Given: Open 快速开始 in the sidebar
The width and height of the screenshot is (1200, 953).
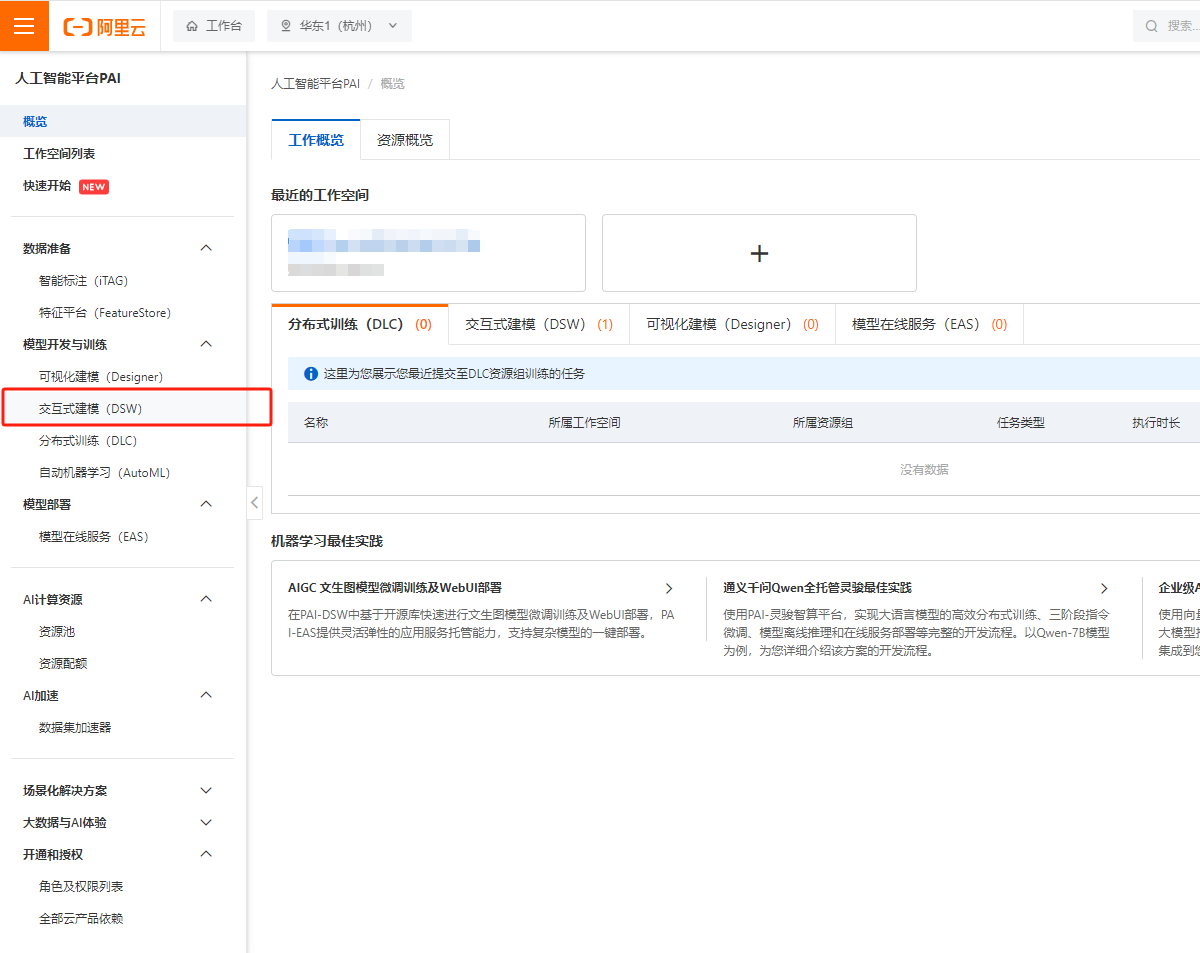Looking at the screenshot, I should coord(47,186).
